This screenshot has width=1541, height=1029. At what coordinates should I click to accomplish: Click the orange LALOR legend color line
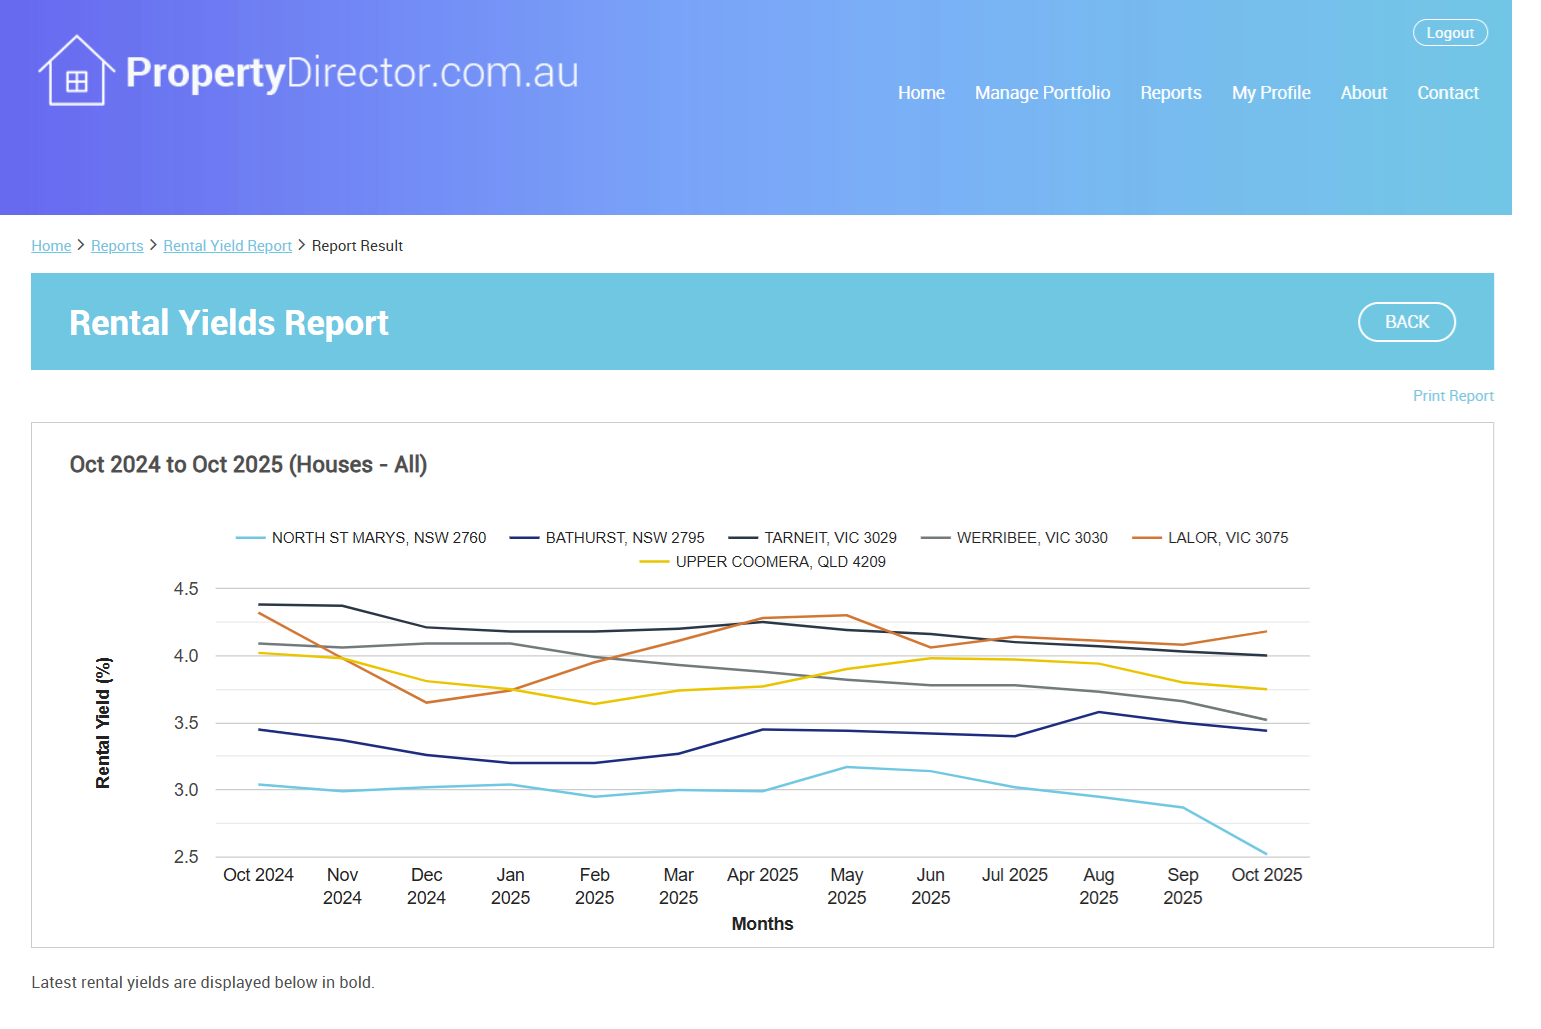[x=1146, y=538]
